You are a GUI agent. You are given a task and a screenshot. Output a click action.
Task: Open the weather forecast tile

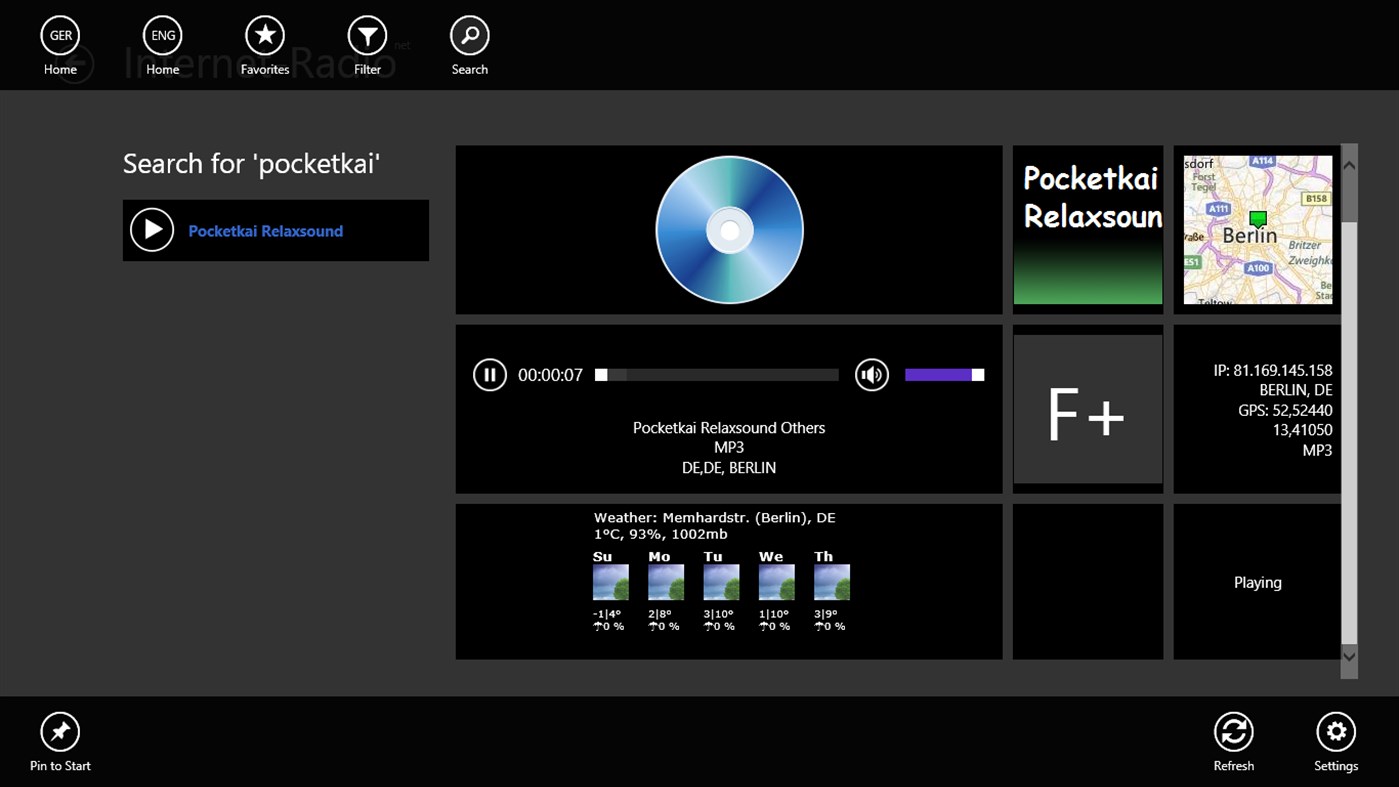coord(729,581)
